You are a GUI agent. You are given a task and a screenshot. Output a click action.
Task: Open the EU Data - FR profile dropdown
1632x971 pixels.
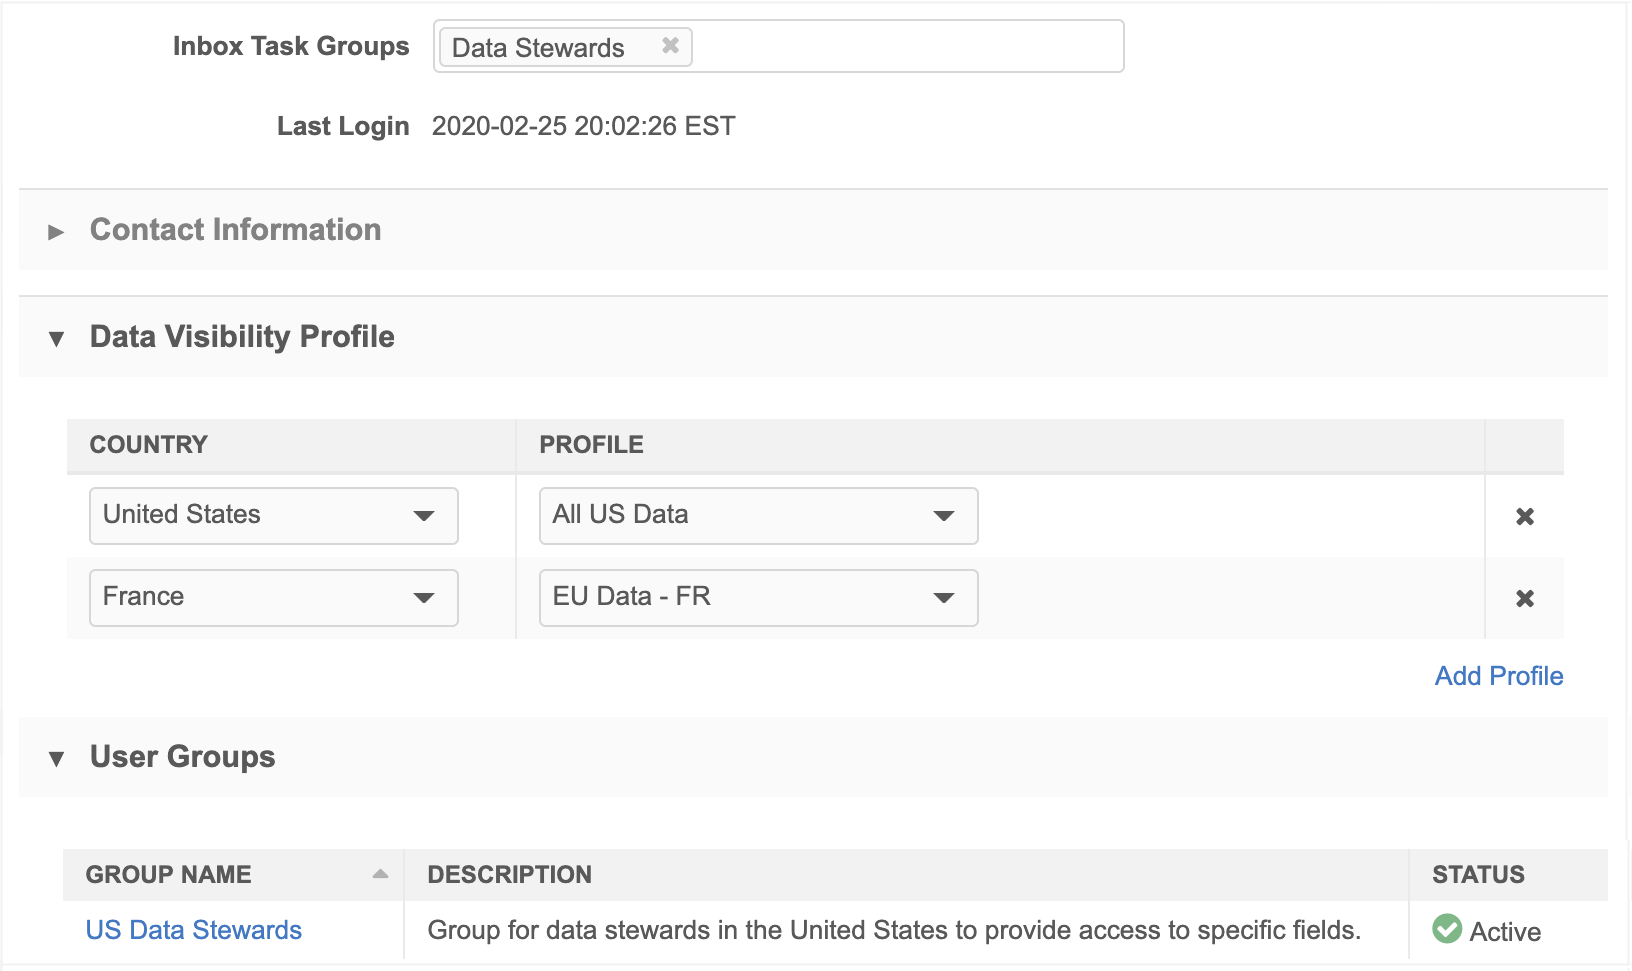758,598
